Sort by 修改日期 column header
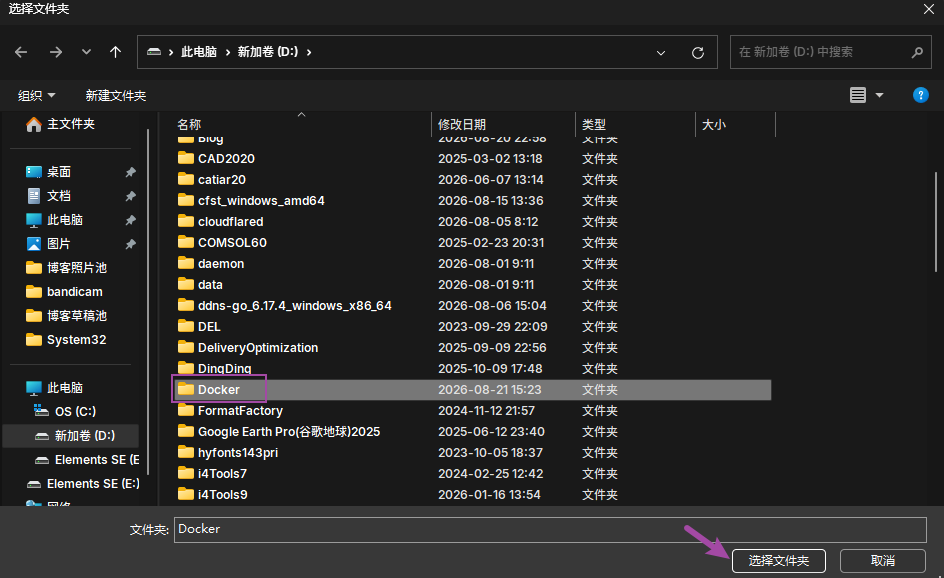This screenshot has width=944, height=578. [x=462, y=125]
